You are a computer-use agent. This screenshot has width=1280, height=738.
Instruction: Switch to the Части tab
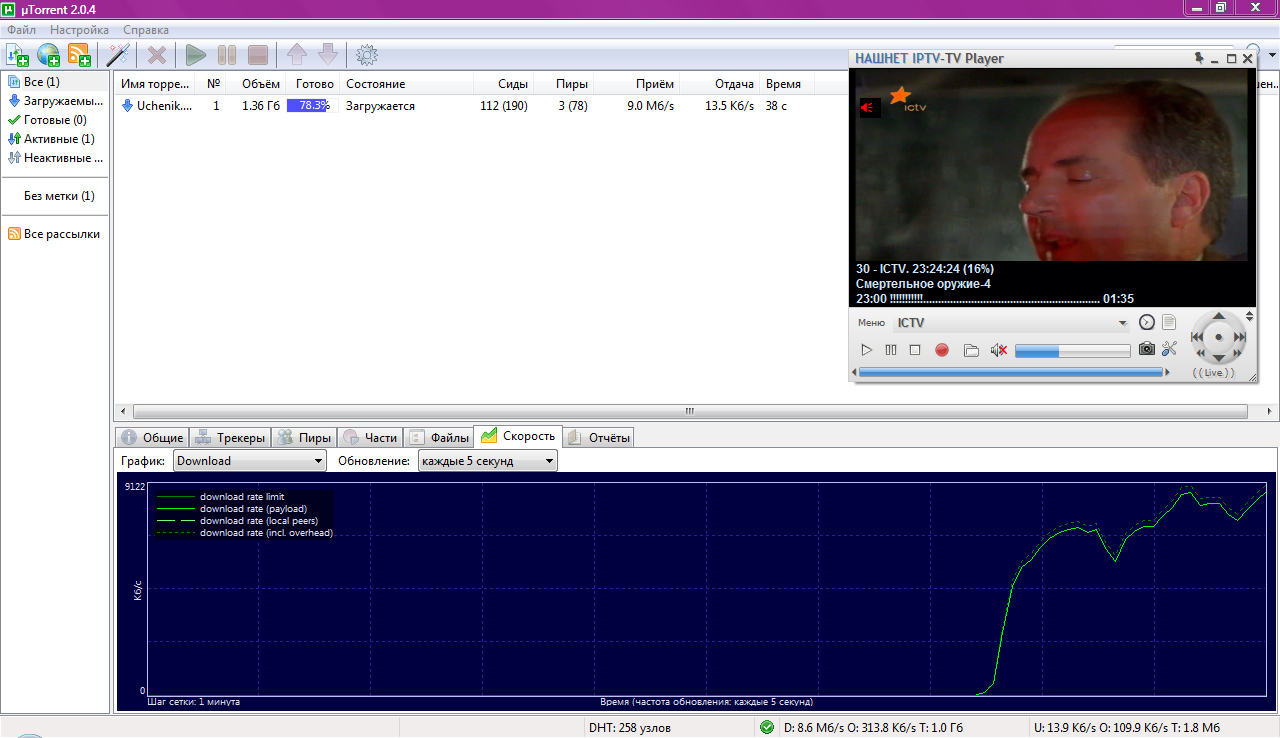coord(370,437)
